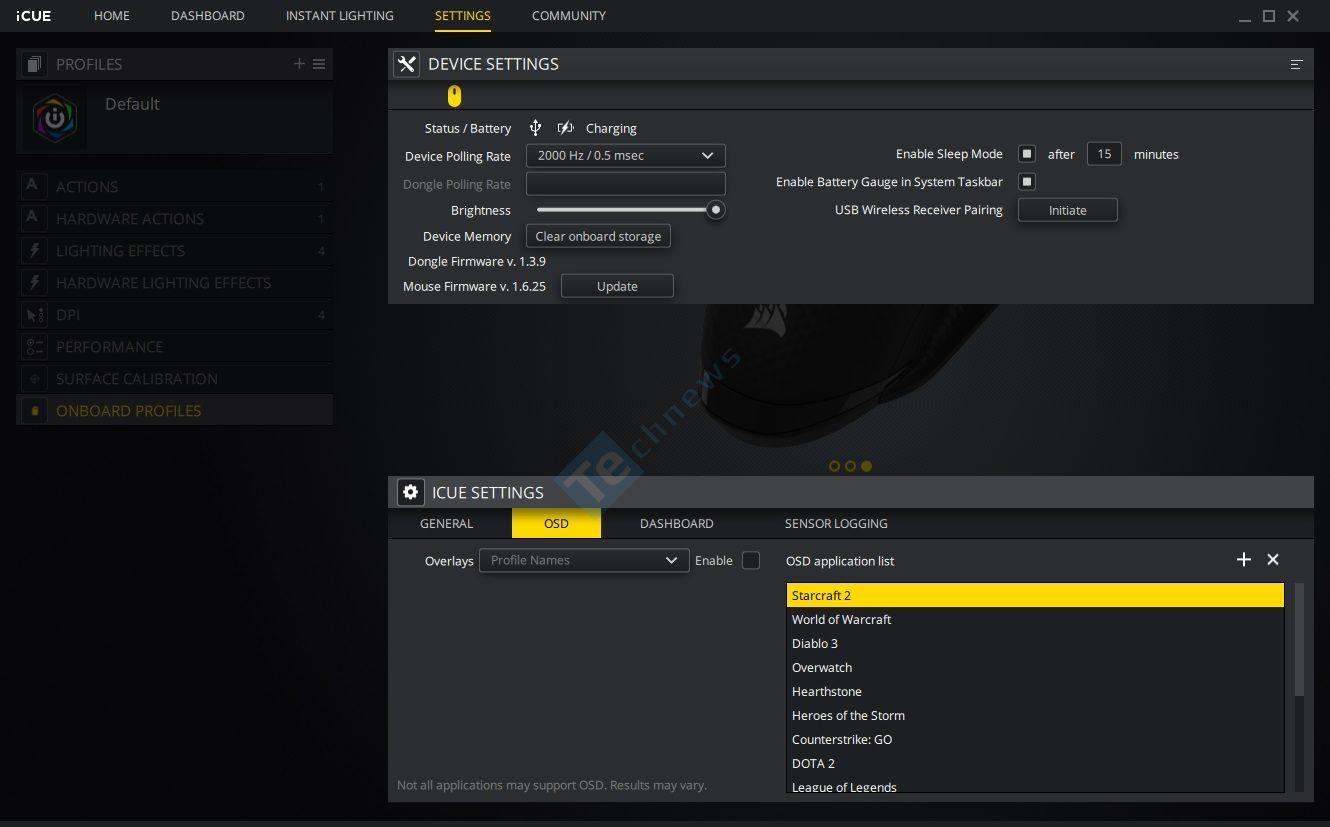Image resolution: width=1330 pixels, height=827 pixels.
Task: Open the Surface Calibration section
Action: [174, 378]
